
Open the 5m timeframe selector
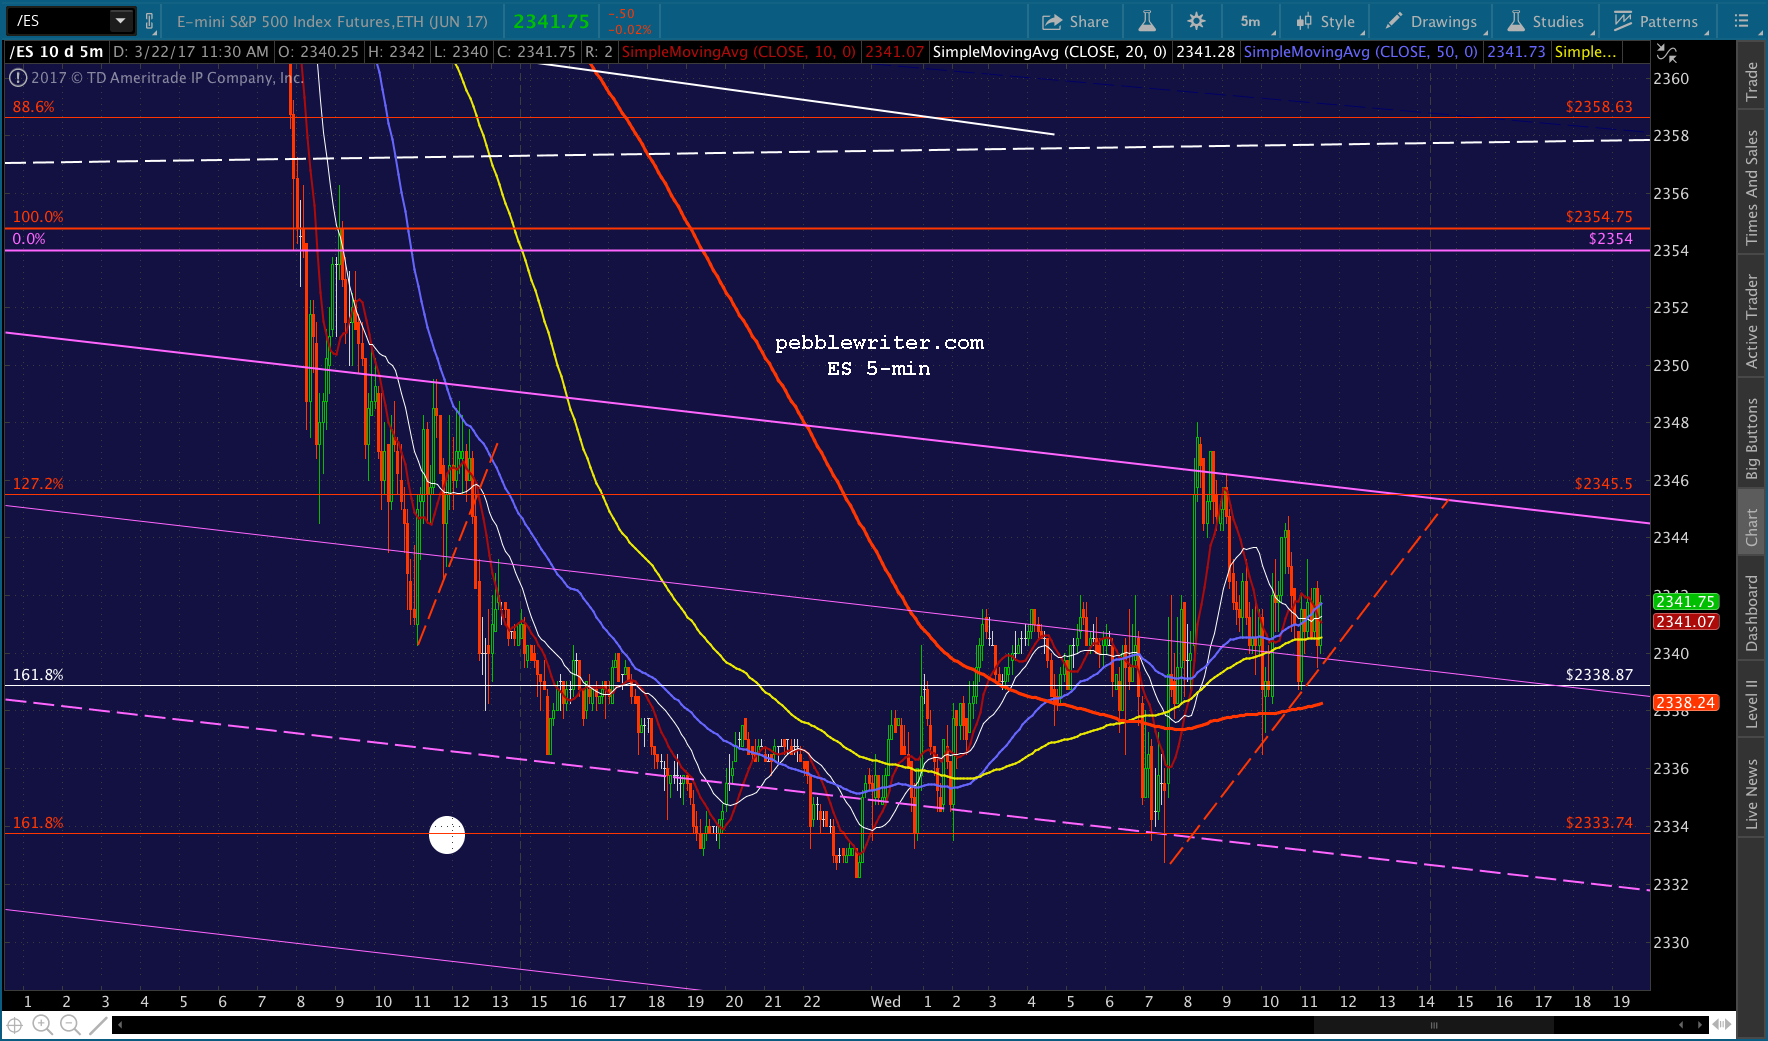tap(1251, 21)
